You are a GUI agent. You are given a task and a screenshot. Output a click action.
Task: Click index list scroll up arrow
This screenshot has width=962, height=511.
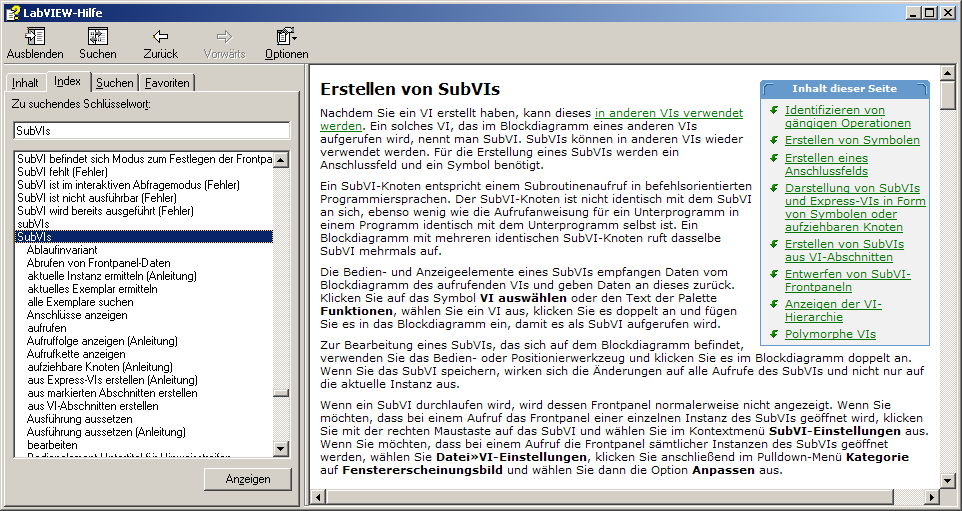280,160
